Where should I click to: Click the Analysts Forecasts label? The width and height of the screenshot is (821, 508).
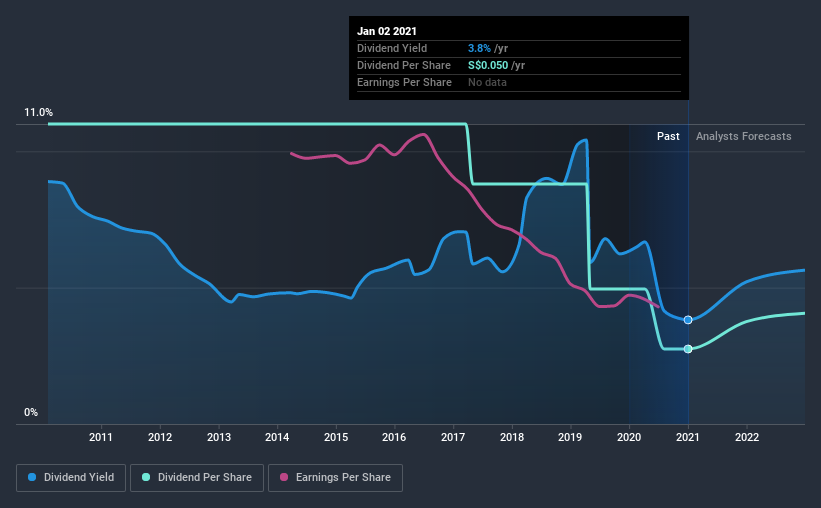tap(744, 136)
